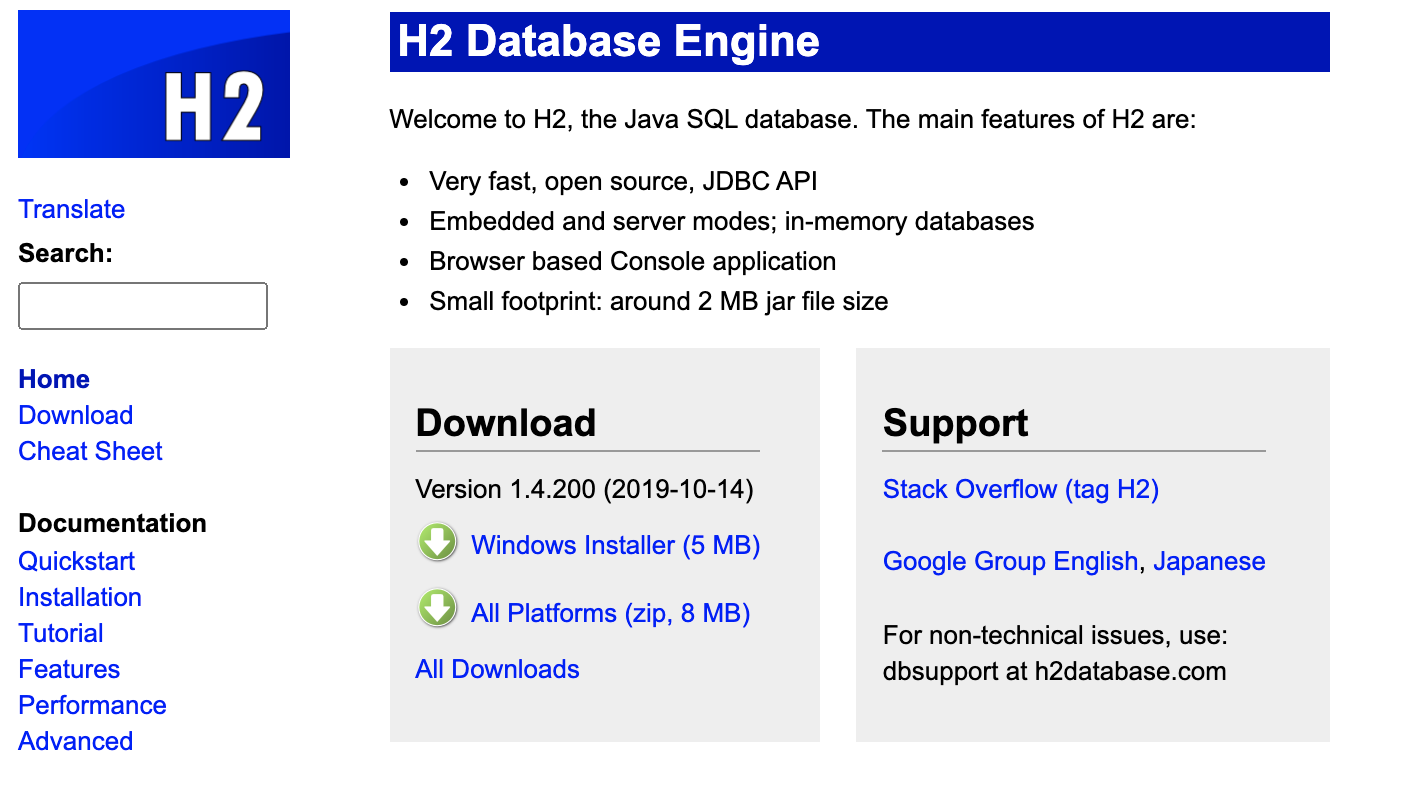The image size is (1410, 792).
Task: Click the 'Very fast, open source, JDBC API' bullet
Action: point(624,181)
